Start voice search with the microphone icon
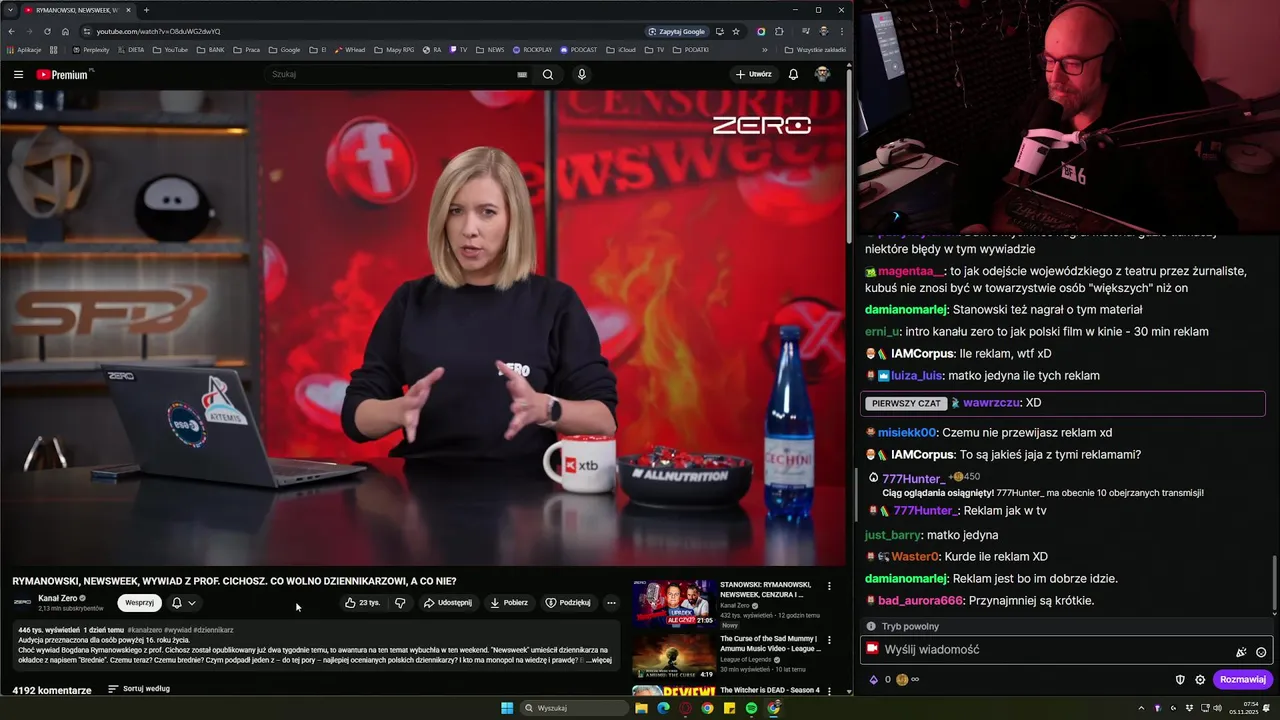1280x720 pixels. [x=582, y=74]
